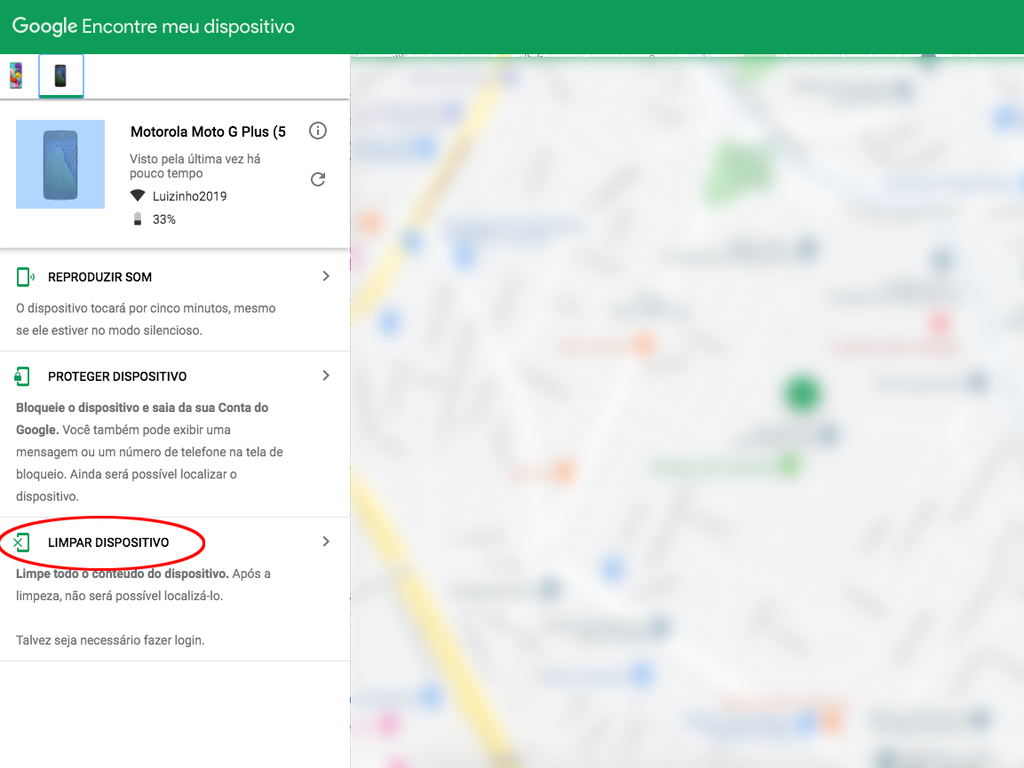Open device info for Motorola Moto G Plus
The width and height of the screenshot is (1024, 768).
pos(318,131)
